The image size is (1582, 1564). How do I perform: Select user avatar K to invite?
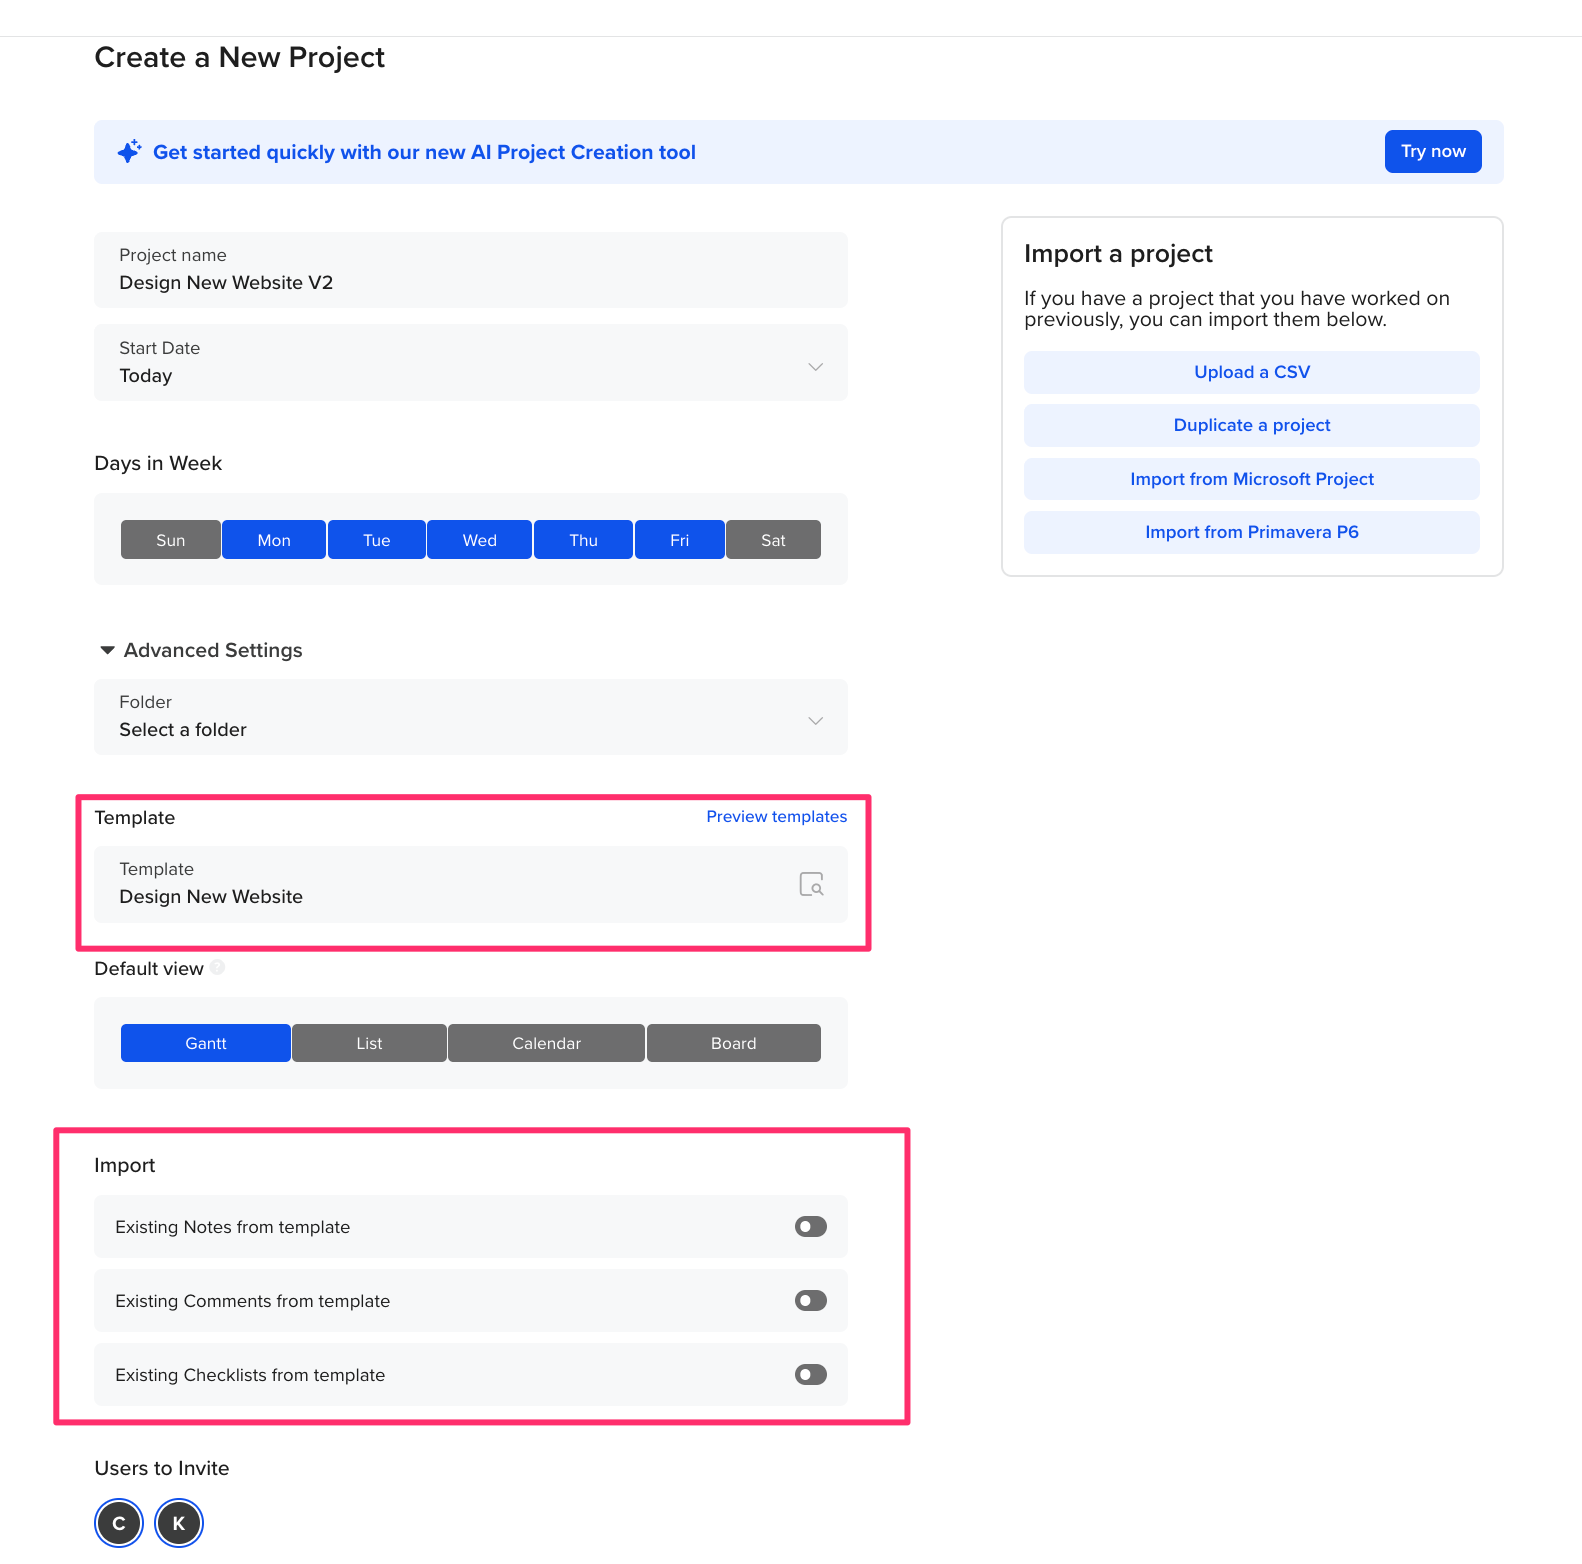[179, 1523]
